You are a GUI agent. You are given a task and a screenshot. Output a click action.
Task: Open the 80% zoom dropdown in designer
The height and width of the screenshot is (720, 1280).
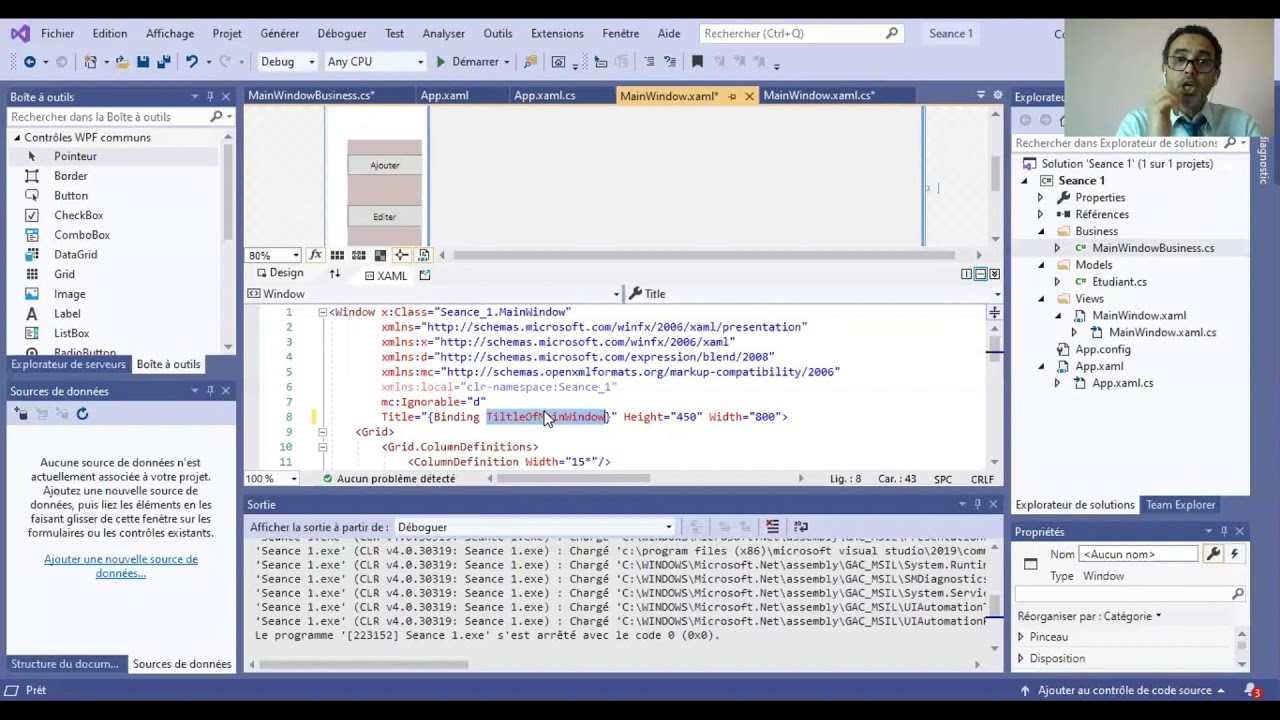(x=274, y=255)
